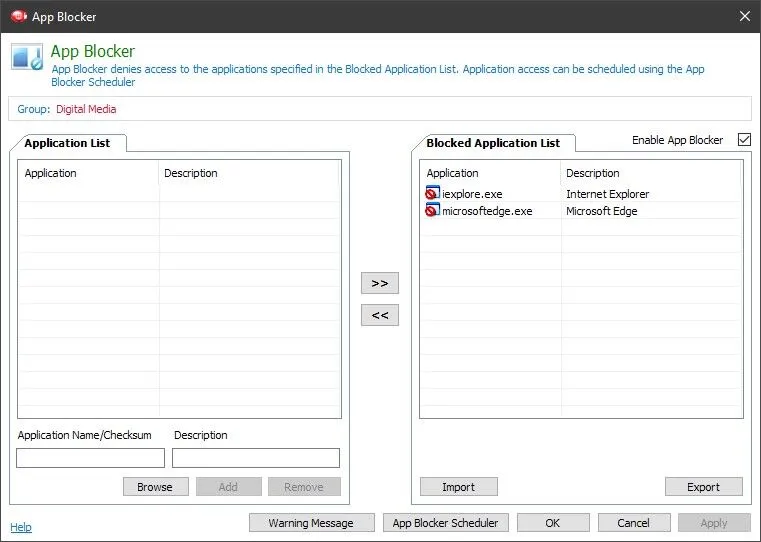The width and height of the screenshot is (761, 542).
Task: Sort Application List by Application column header
Action: coord(88,173)
